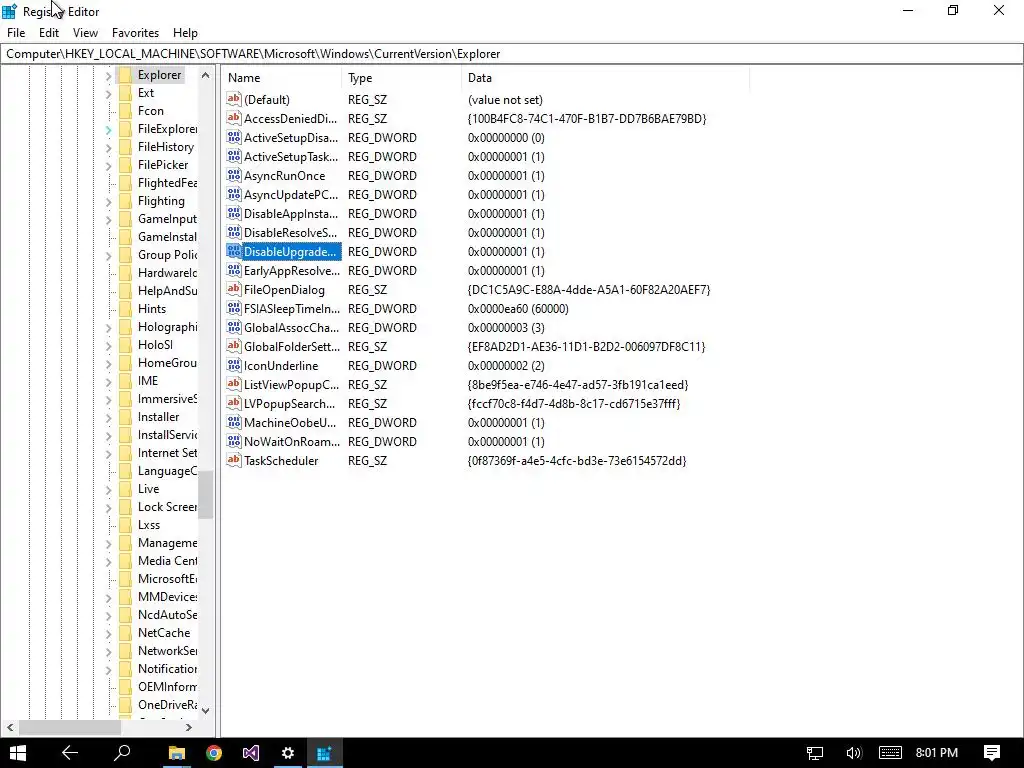
Task: Select the IME key in tree
Action: [x=148, y=381]
